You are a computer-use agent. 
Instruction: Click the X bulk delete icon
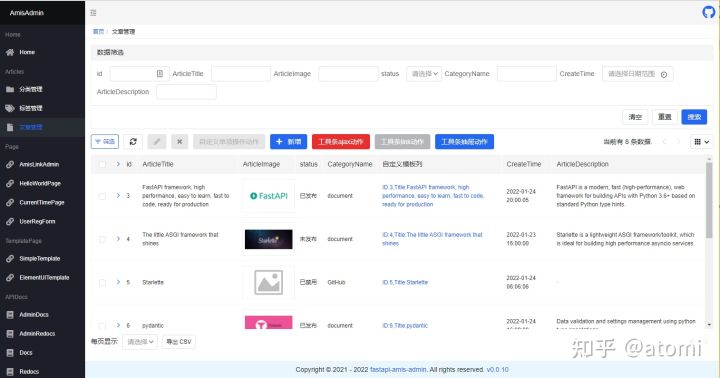[180, 141]
